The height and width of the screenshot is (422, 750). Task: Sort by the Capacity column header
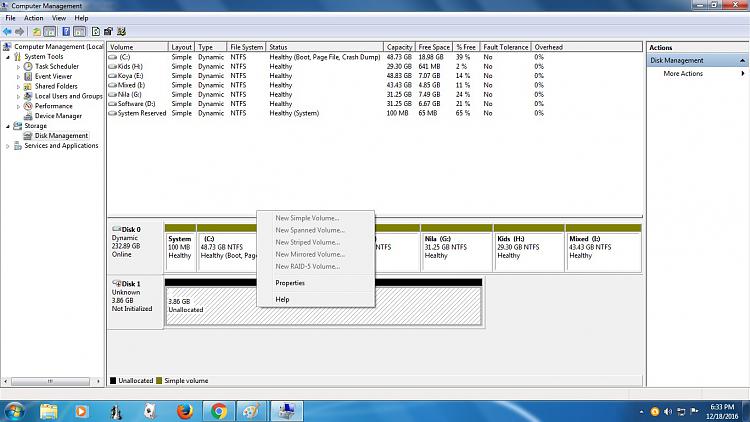tap(399, 47)
